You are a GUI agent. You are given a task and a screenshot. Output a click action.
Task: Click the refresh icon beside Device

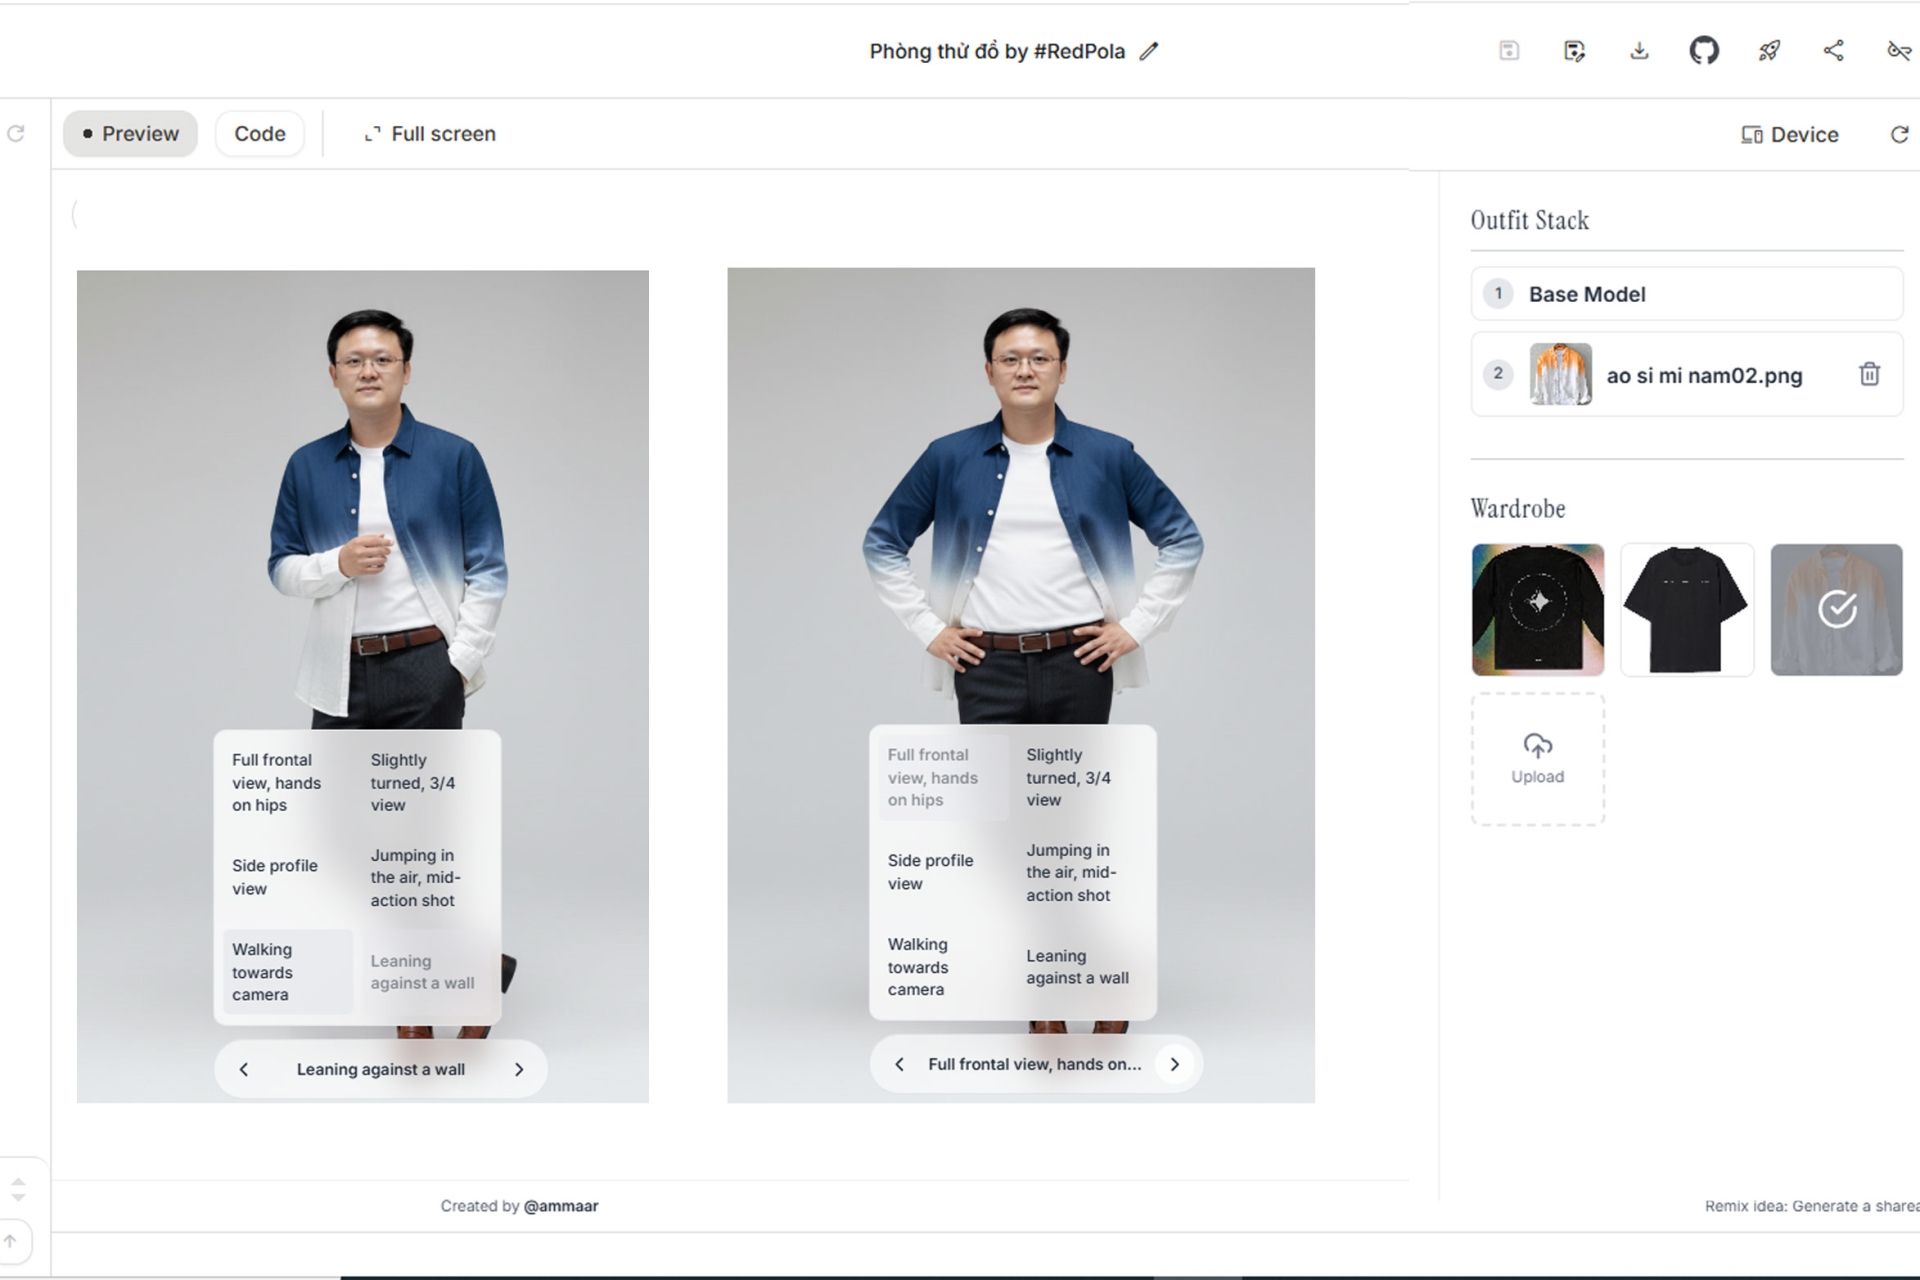point(1899,134)
